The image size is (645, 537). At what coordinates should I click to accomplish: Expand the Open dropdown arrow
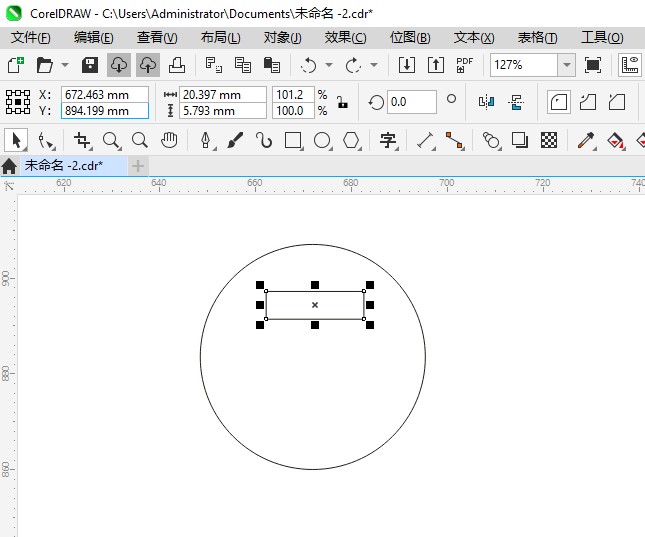coord(65,65)
